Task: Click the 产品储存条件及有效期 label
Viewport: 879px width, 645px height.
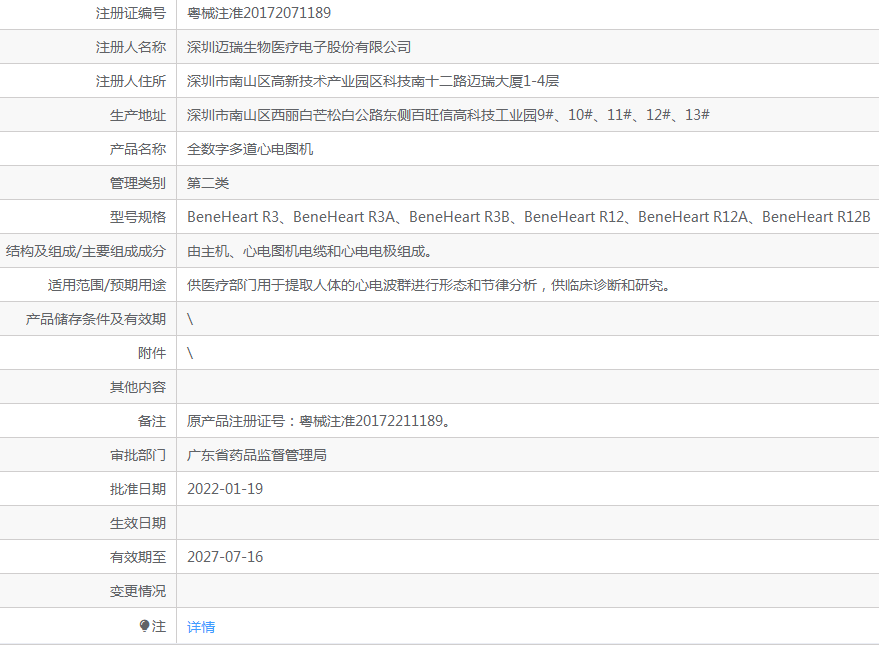Action: (96, 319)
